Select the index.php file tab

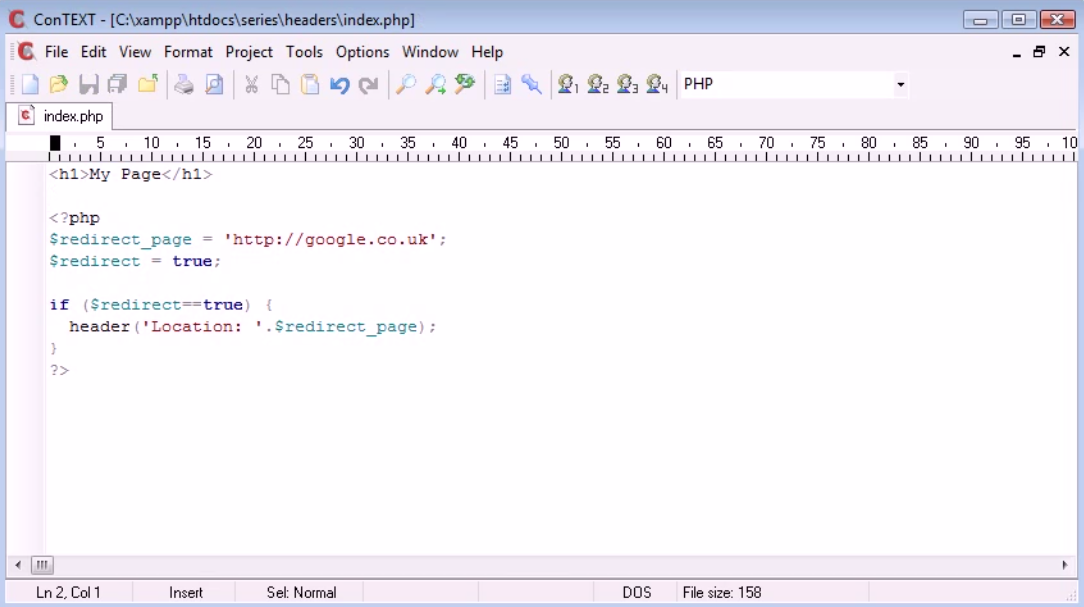(59, 116)
